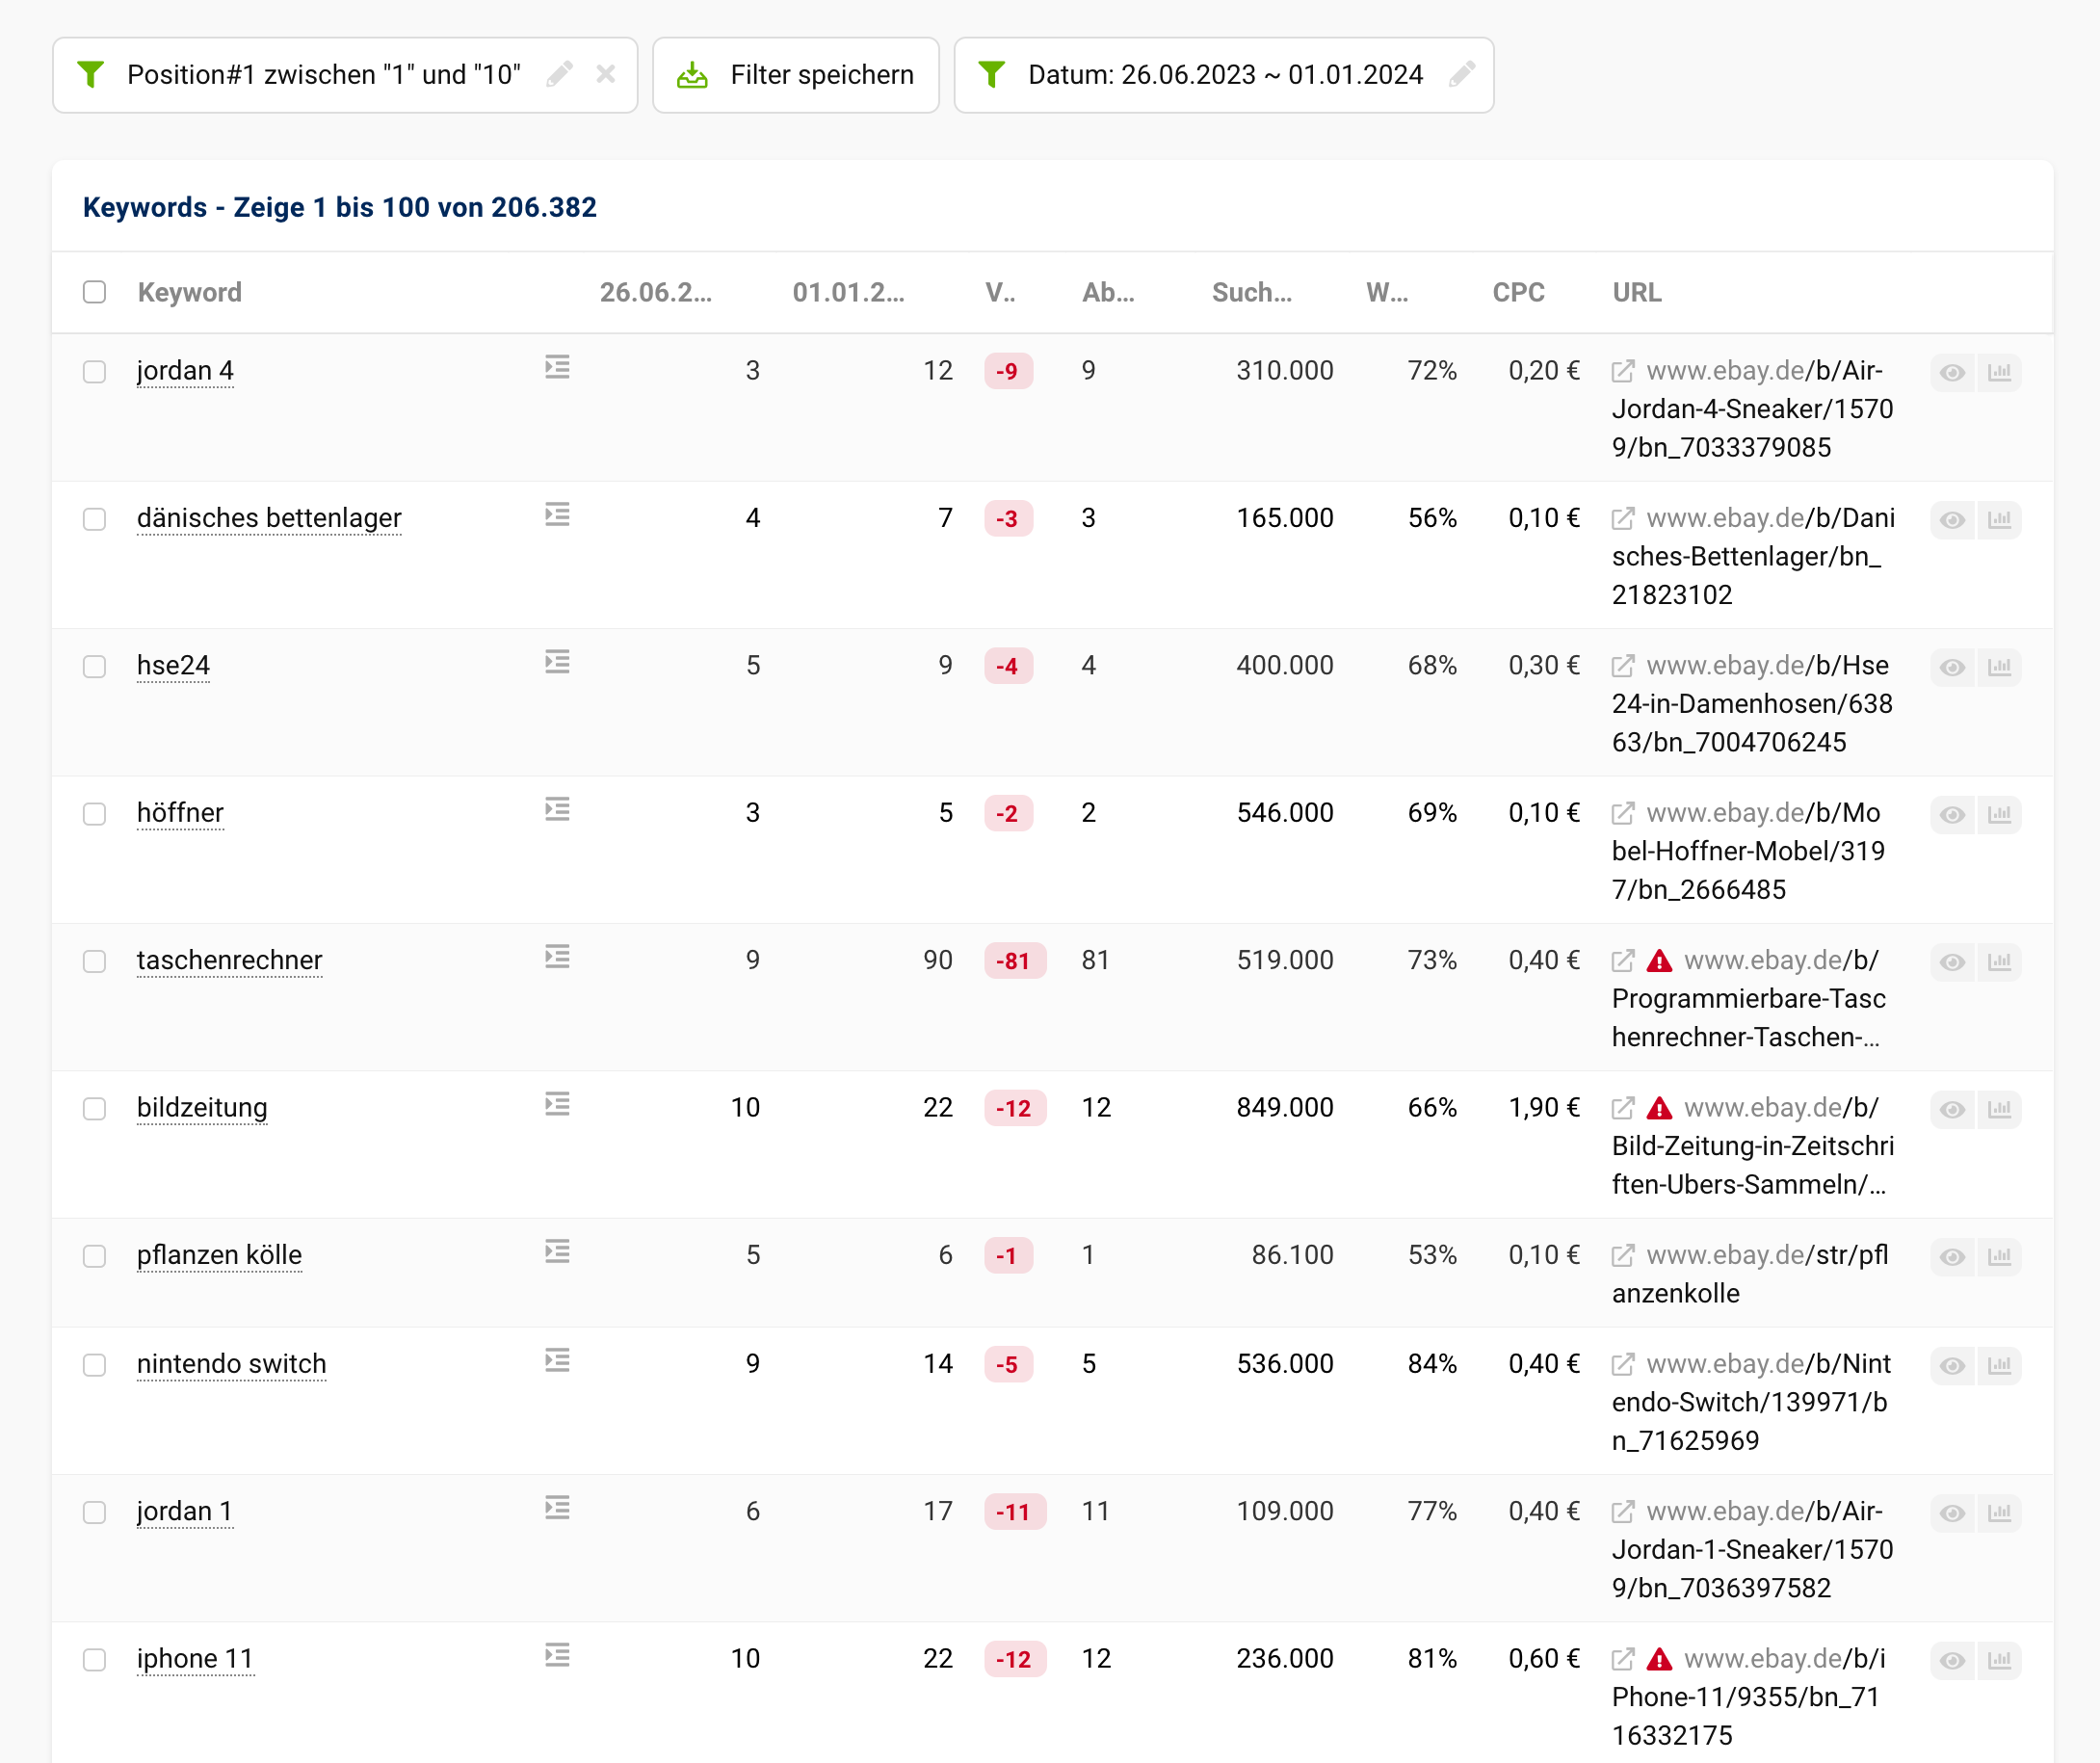The image size is (2100, 1763).
Task: Open the nintendo switch keyword link
Action: (231, 1364)
